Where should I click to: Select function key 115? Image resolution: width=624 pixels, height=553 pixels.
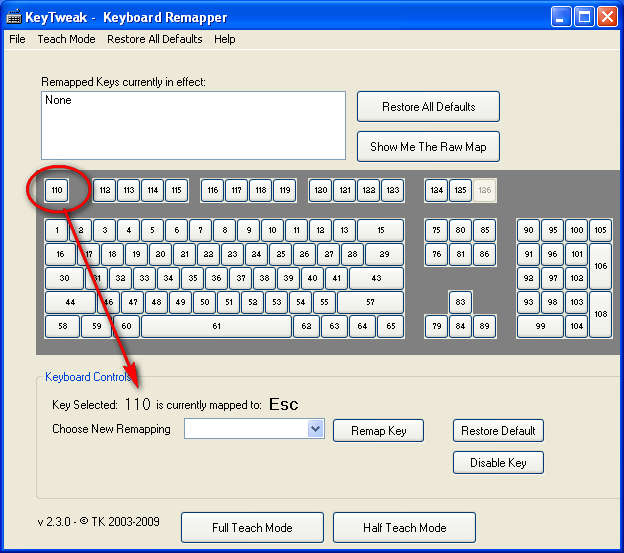click(176, 190)
